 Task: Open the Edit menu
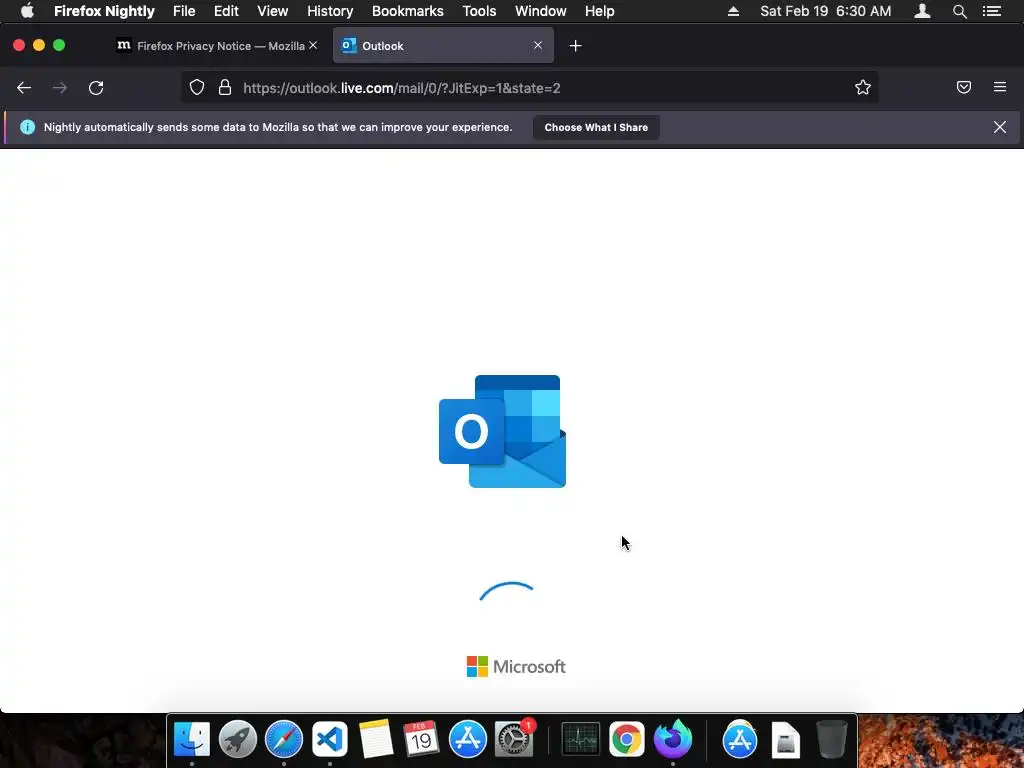226,11
